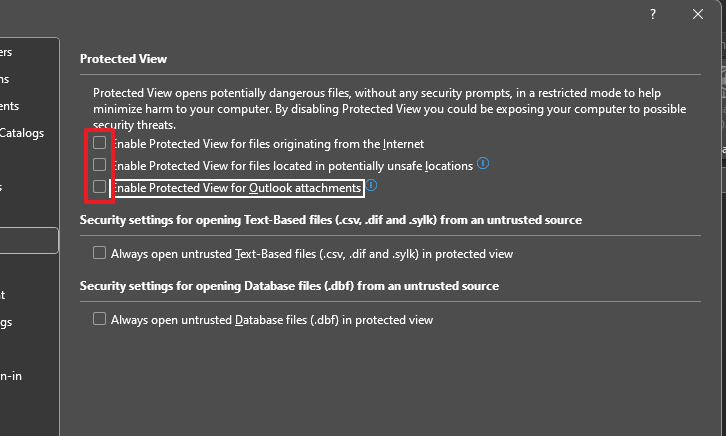Open the dialog Help question mark
This screenshot has width=726, height=436.
click(652, 14)
